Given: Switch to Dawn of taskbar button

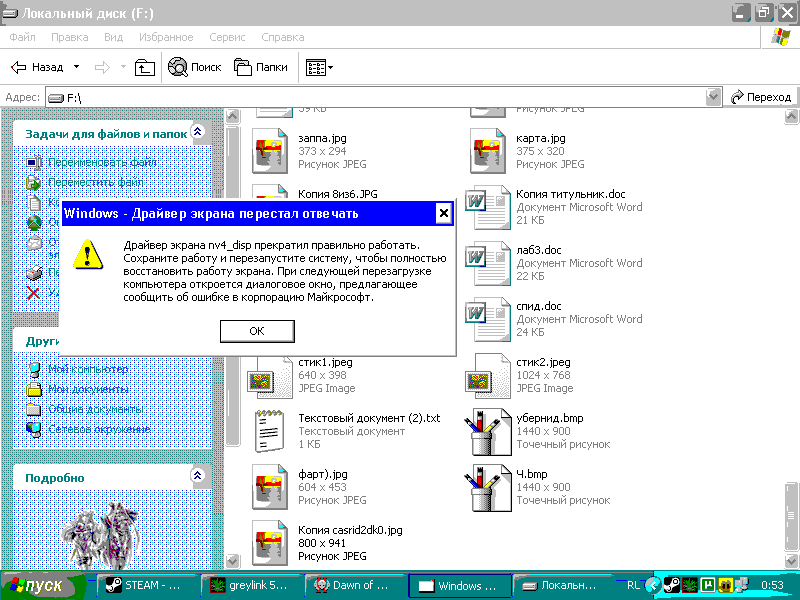Looking at the screenshot, I should (355, 586).
